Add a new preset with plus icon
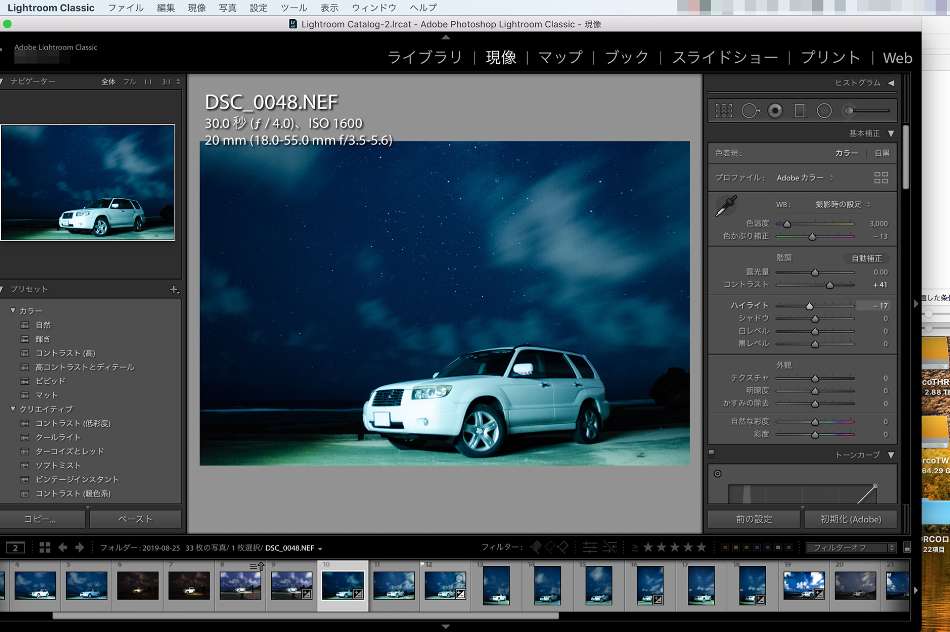The height and width of the screenshot is (632, 950). [174, 289]
